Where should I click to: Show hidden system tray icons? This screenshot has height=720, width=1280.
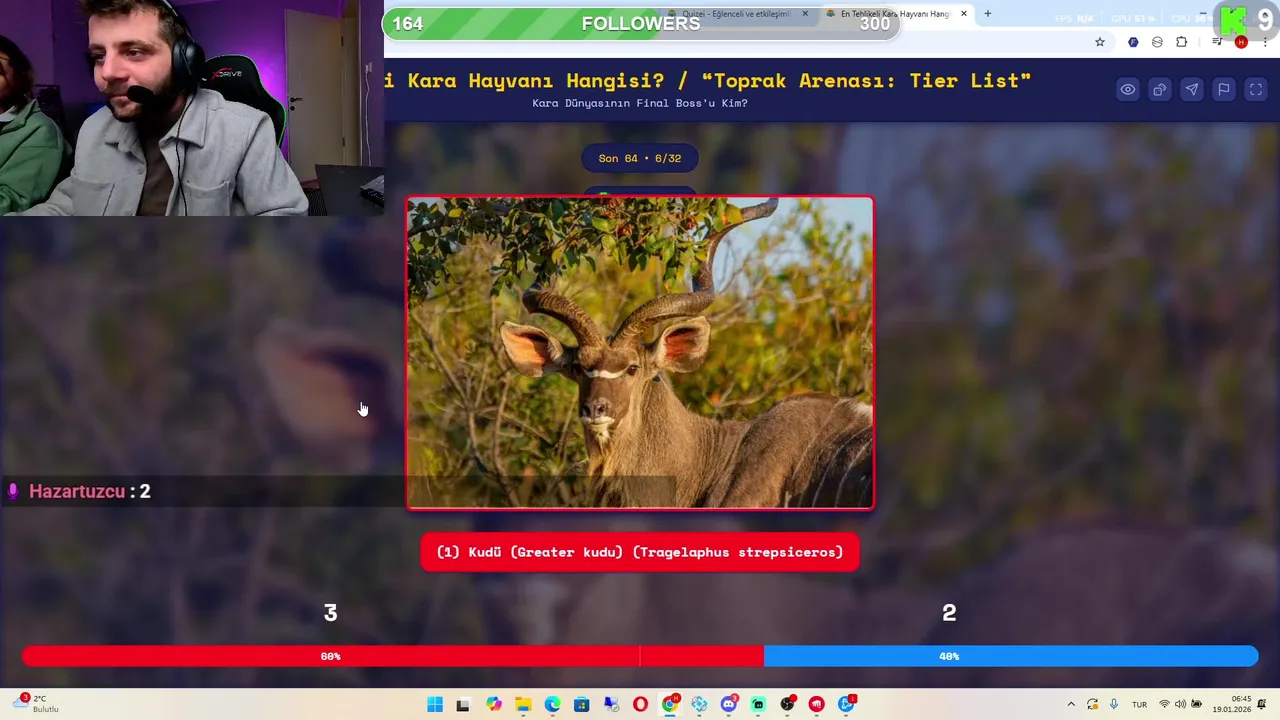pyautogui.click(x=1071, y=705)
